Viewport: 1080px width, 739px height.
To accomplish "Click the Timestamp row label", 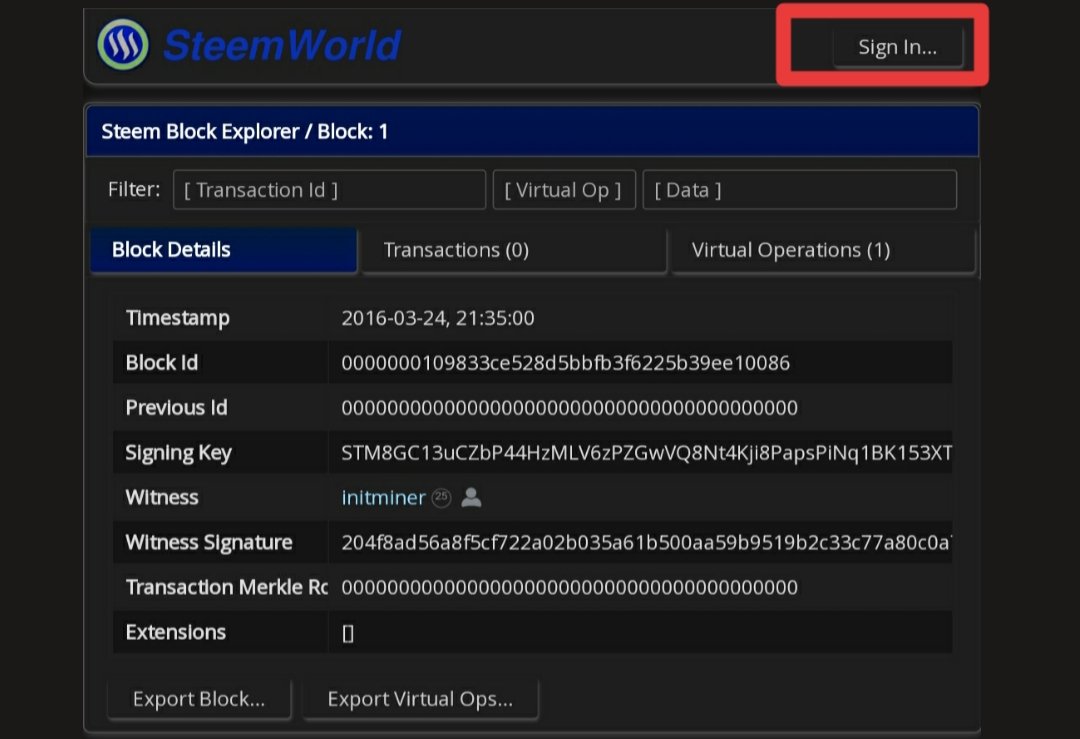I will point(178,318).
